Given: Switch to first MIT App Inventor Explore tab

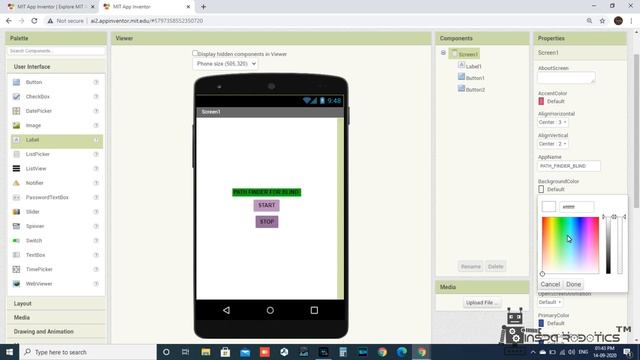Looking at the screenshot, I should pyautogui.click(x=50, y=7).
